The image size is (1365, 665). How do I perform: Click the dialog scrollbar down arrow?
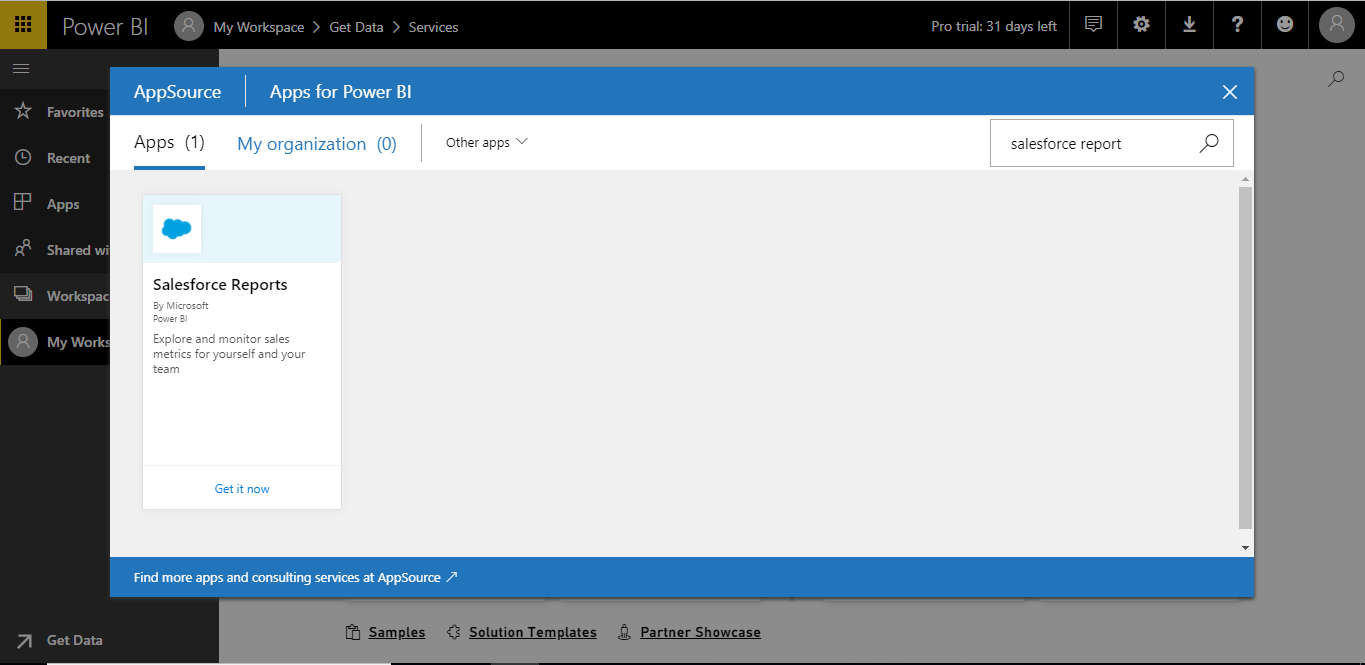point(1245,548)
